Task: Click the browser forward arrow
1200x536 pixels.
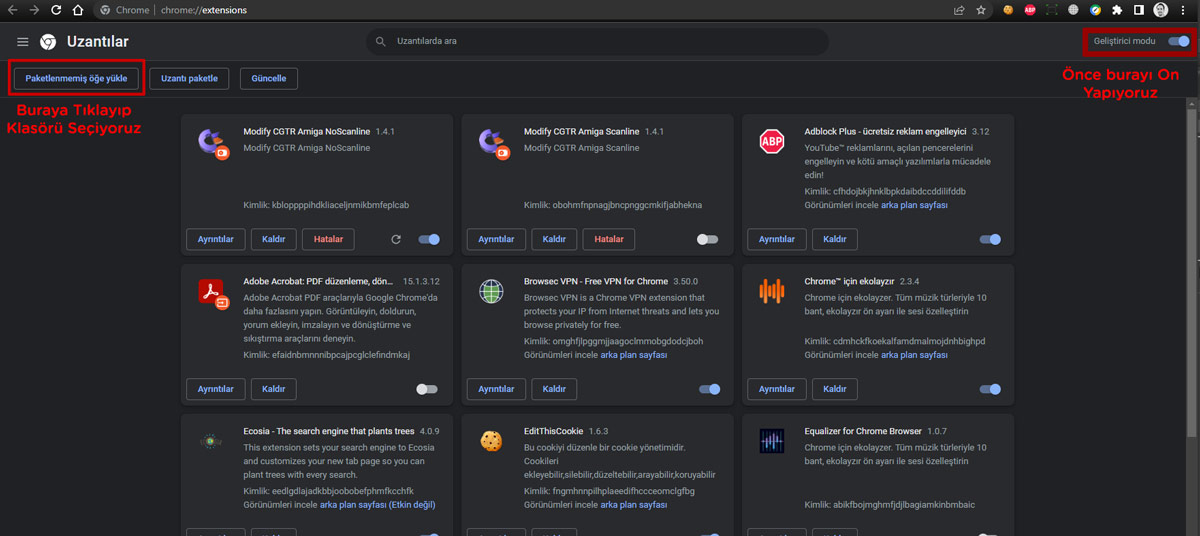Action: (x=34, y=10)
